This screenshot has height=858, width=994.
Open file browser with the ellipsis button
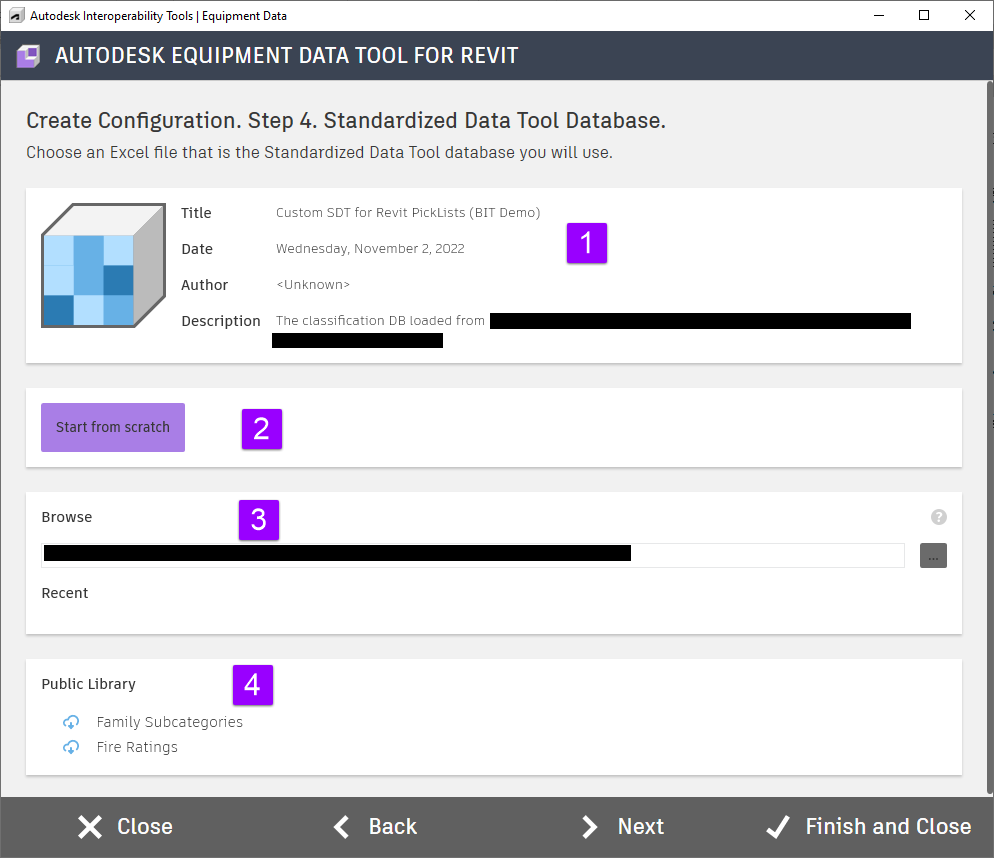[933, 556]
